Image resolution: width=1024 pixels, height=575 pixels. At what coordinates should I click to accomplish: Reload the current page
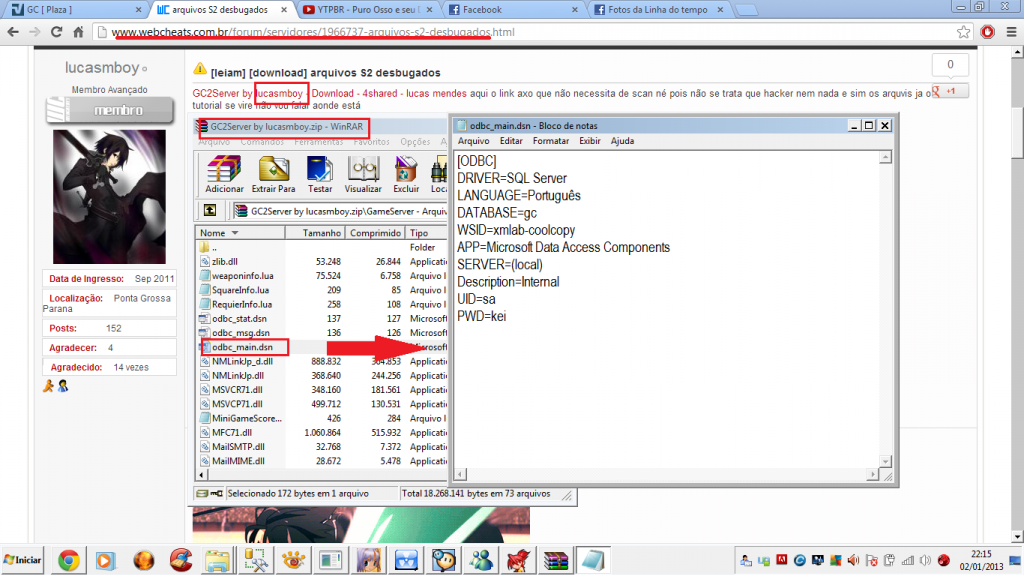tap(56, 32)
